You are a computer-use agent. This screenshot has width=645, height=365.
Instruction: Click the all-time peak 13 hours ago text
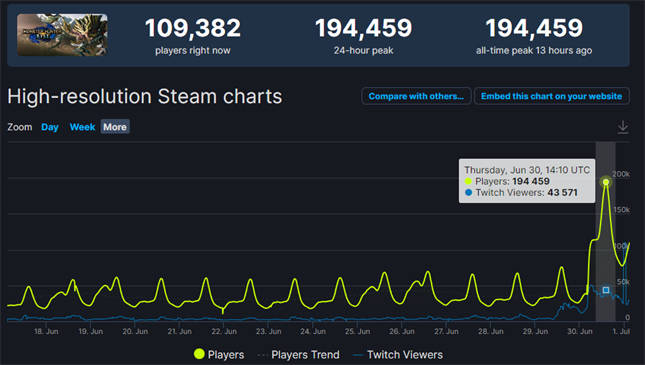[x=534, y=51]
